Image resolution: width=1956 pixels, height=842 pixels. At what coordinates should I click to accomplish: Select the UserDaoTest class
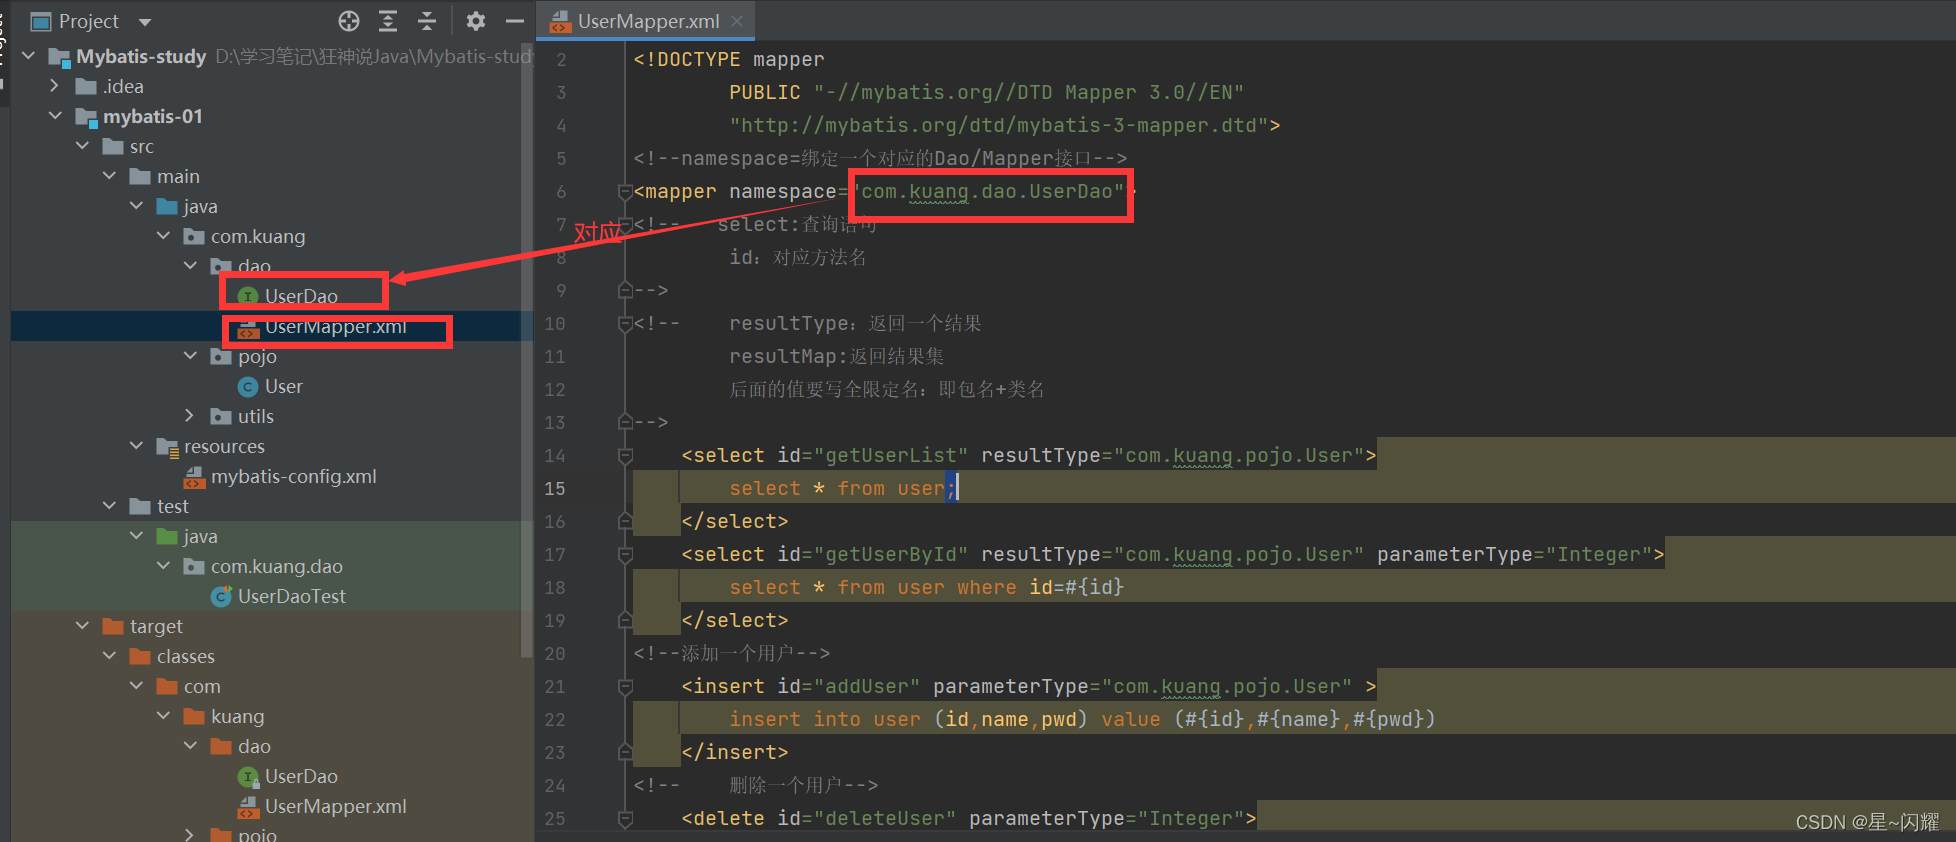click(x=291, y=596)
